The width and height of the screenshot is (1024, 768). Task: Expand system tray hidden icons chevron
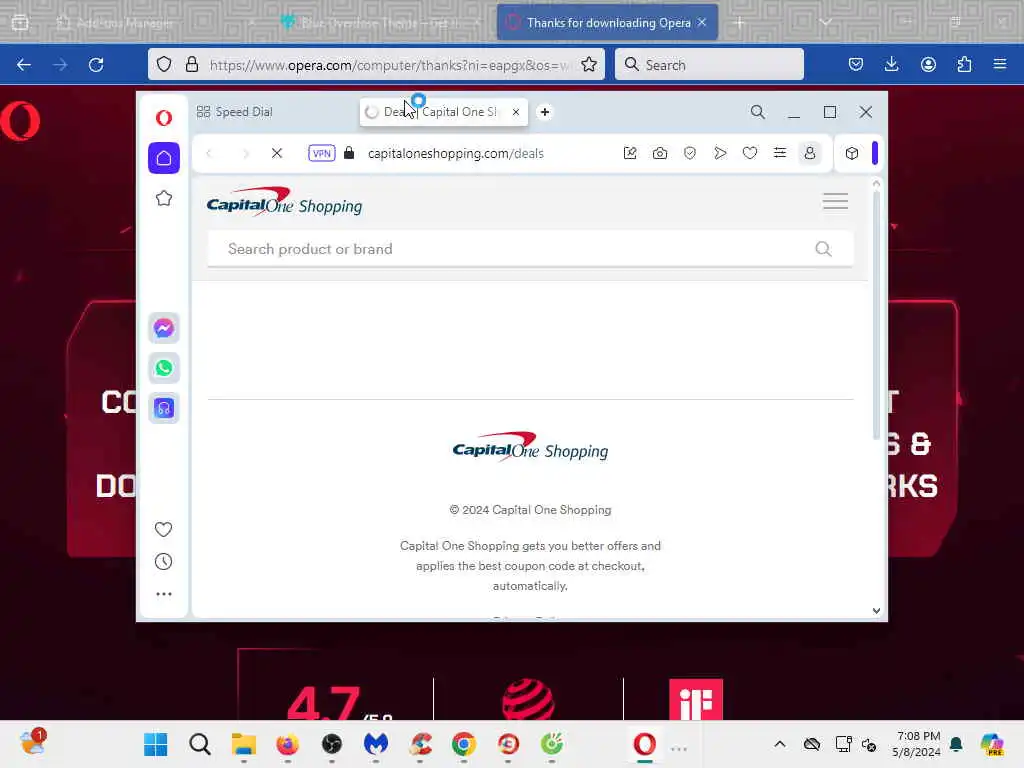780,744
